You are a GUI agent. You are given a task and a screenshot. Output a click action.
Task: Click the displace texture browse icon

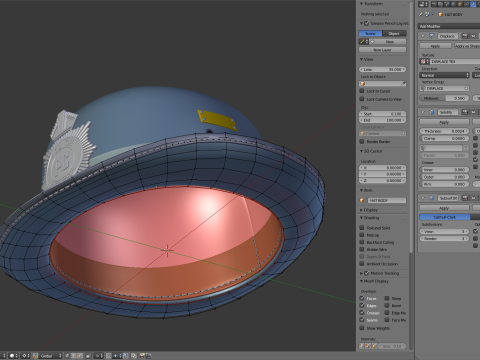[x=424, y=61]
